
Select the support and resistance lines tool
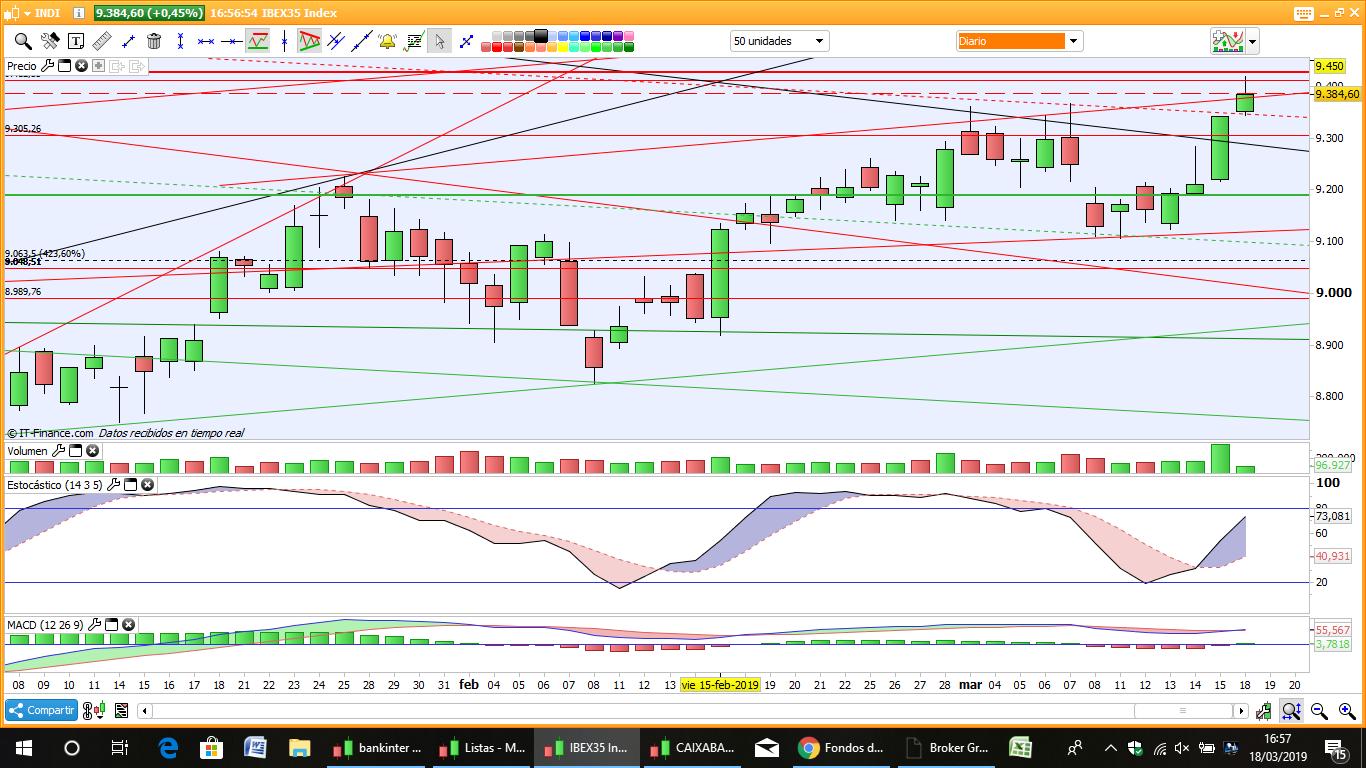pos(258,41)
